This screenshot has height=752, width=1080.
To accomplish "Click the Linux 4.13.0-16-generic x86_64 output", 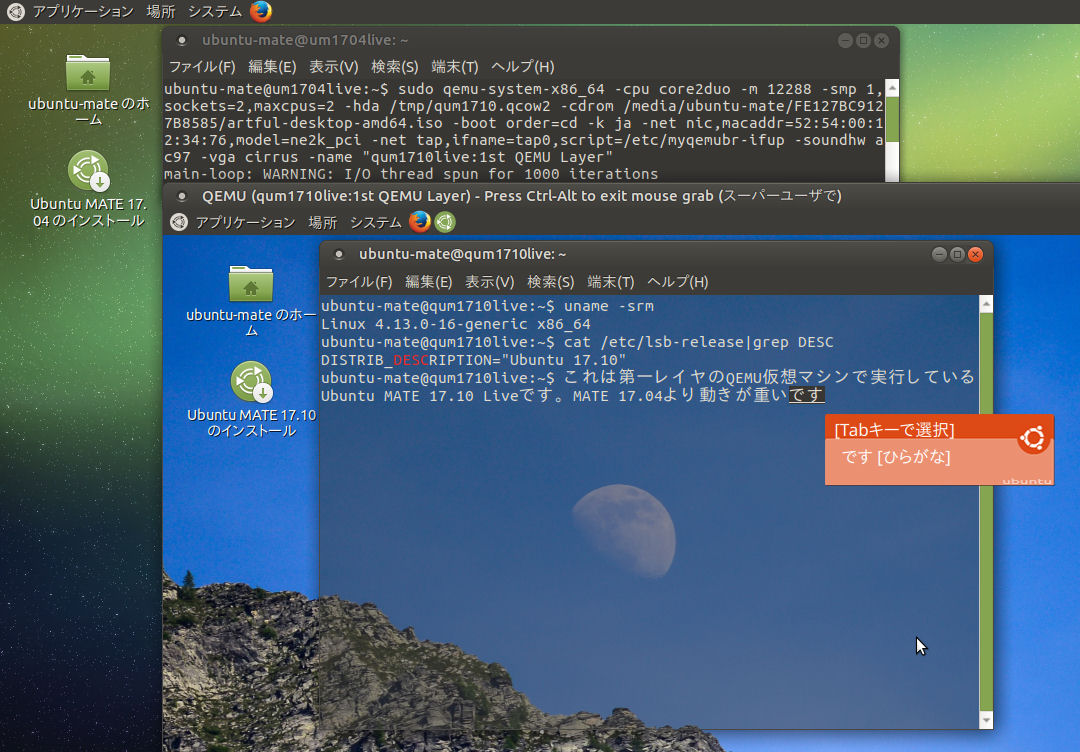I will coord(455,324).
